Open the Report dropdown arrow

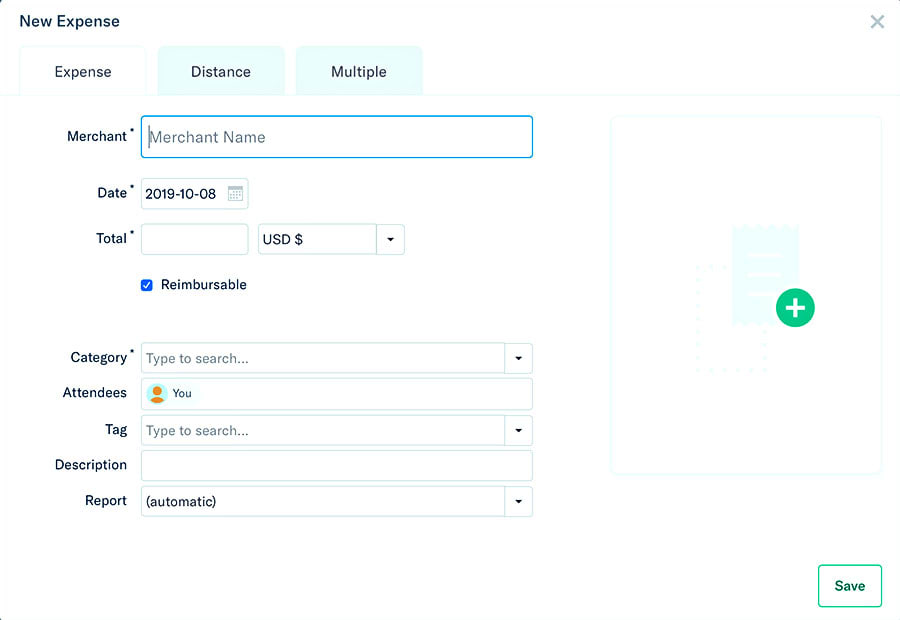point(518,501)
